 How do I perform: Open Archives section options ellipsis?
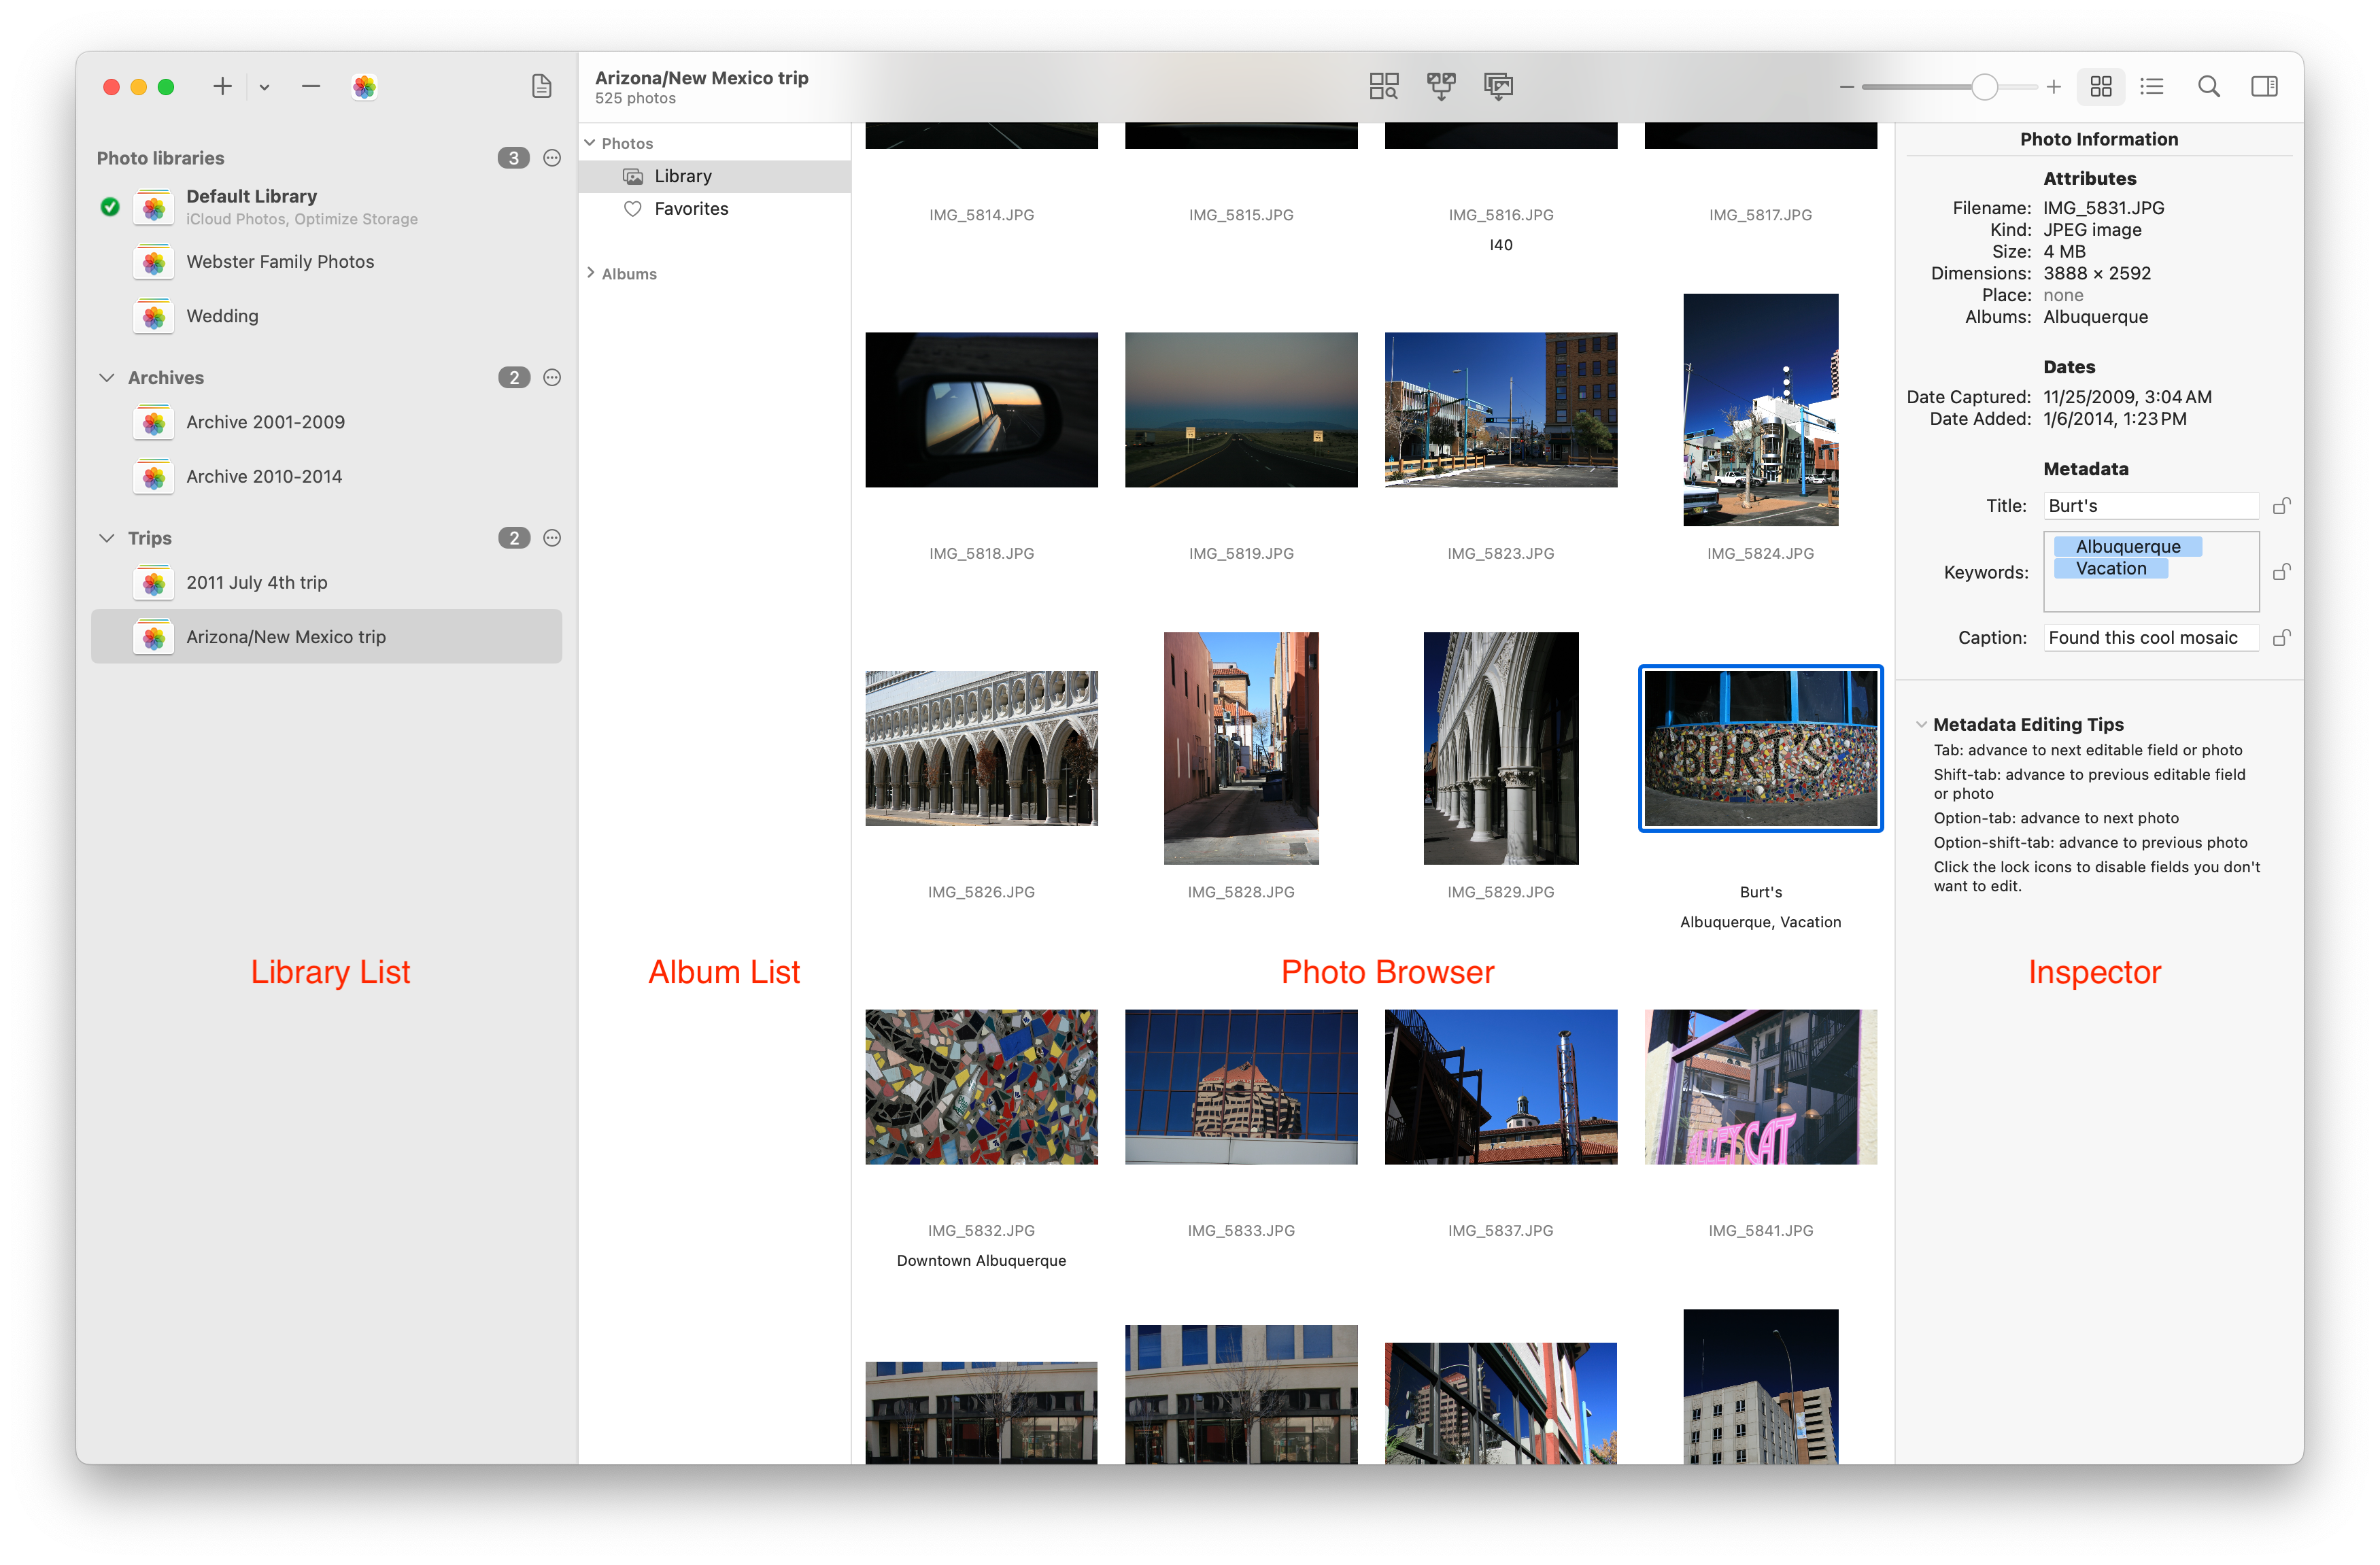coord(552,378)
